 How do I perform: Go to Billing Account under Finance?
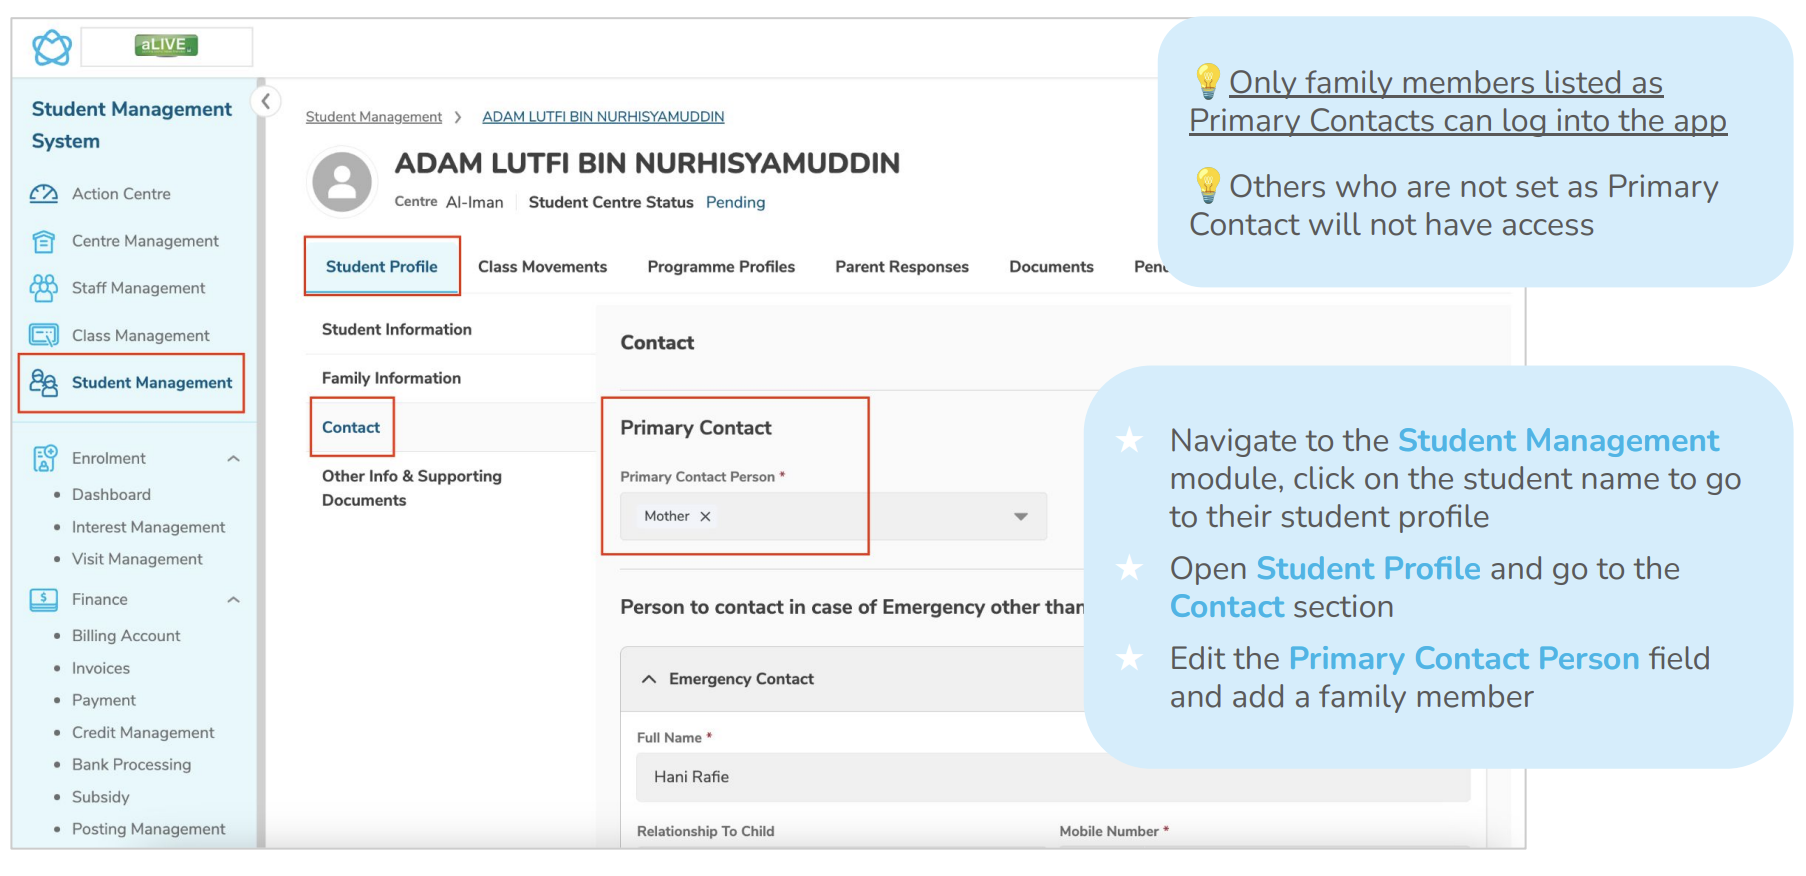[x=126, y=636]
